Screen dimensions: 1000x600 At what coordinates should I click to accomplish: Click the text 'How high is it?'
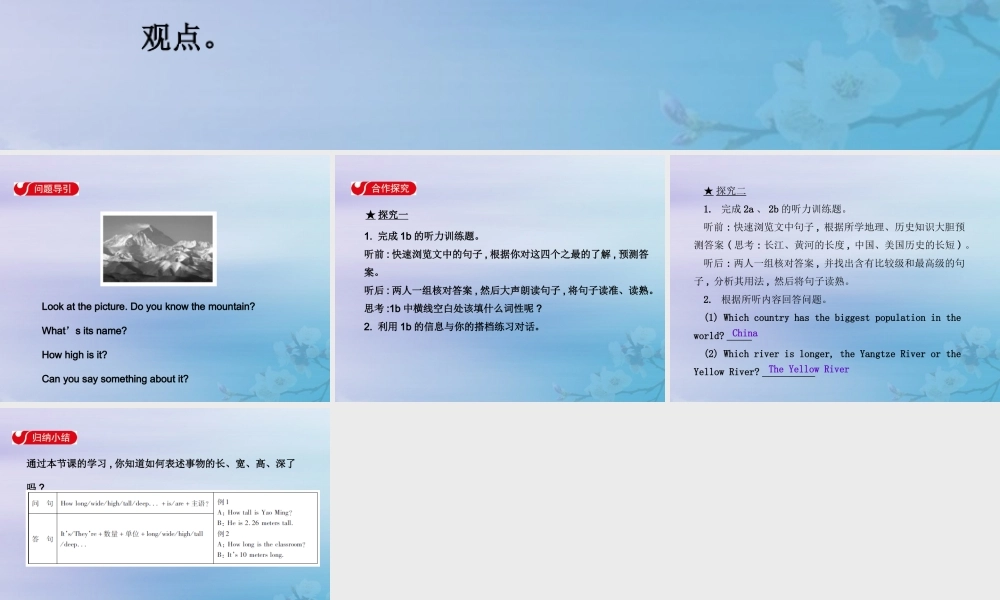click(75, 355)
